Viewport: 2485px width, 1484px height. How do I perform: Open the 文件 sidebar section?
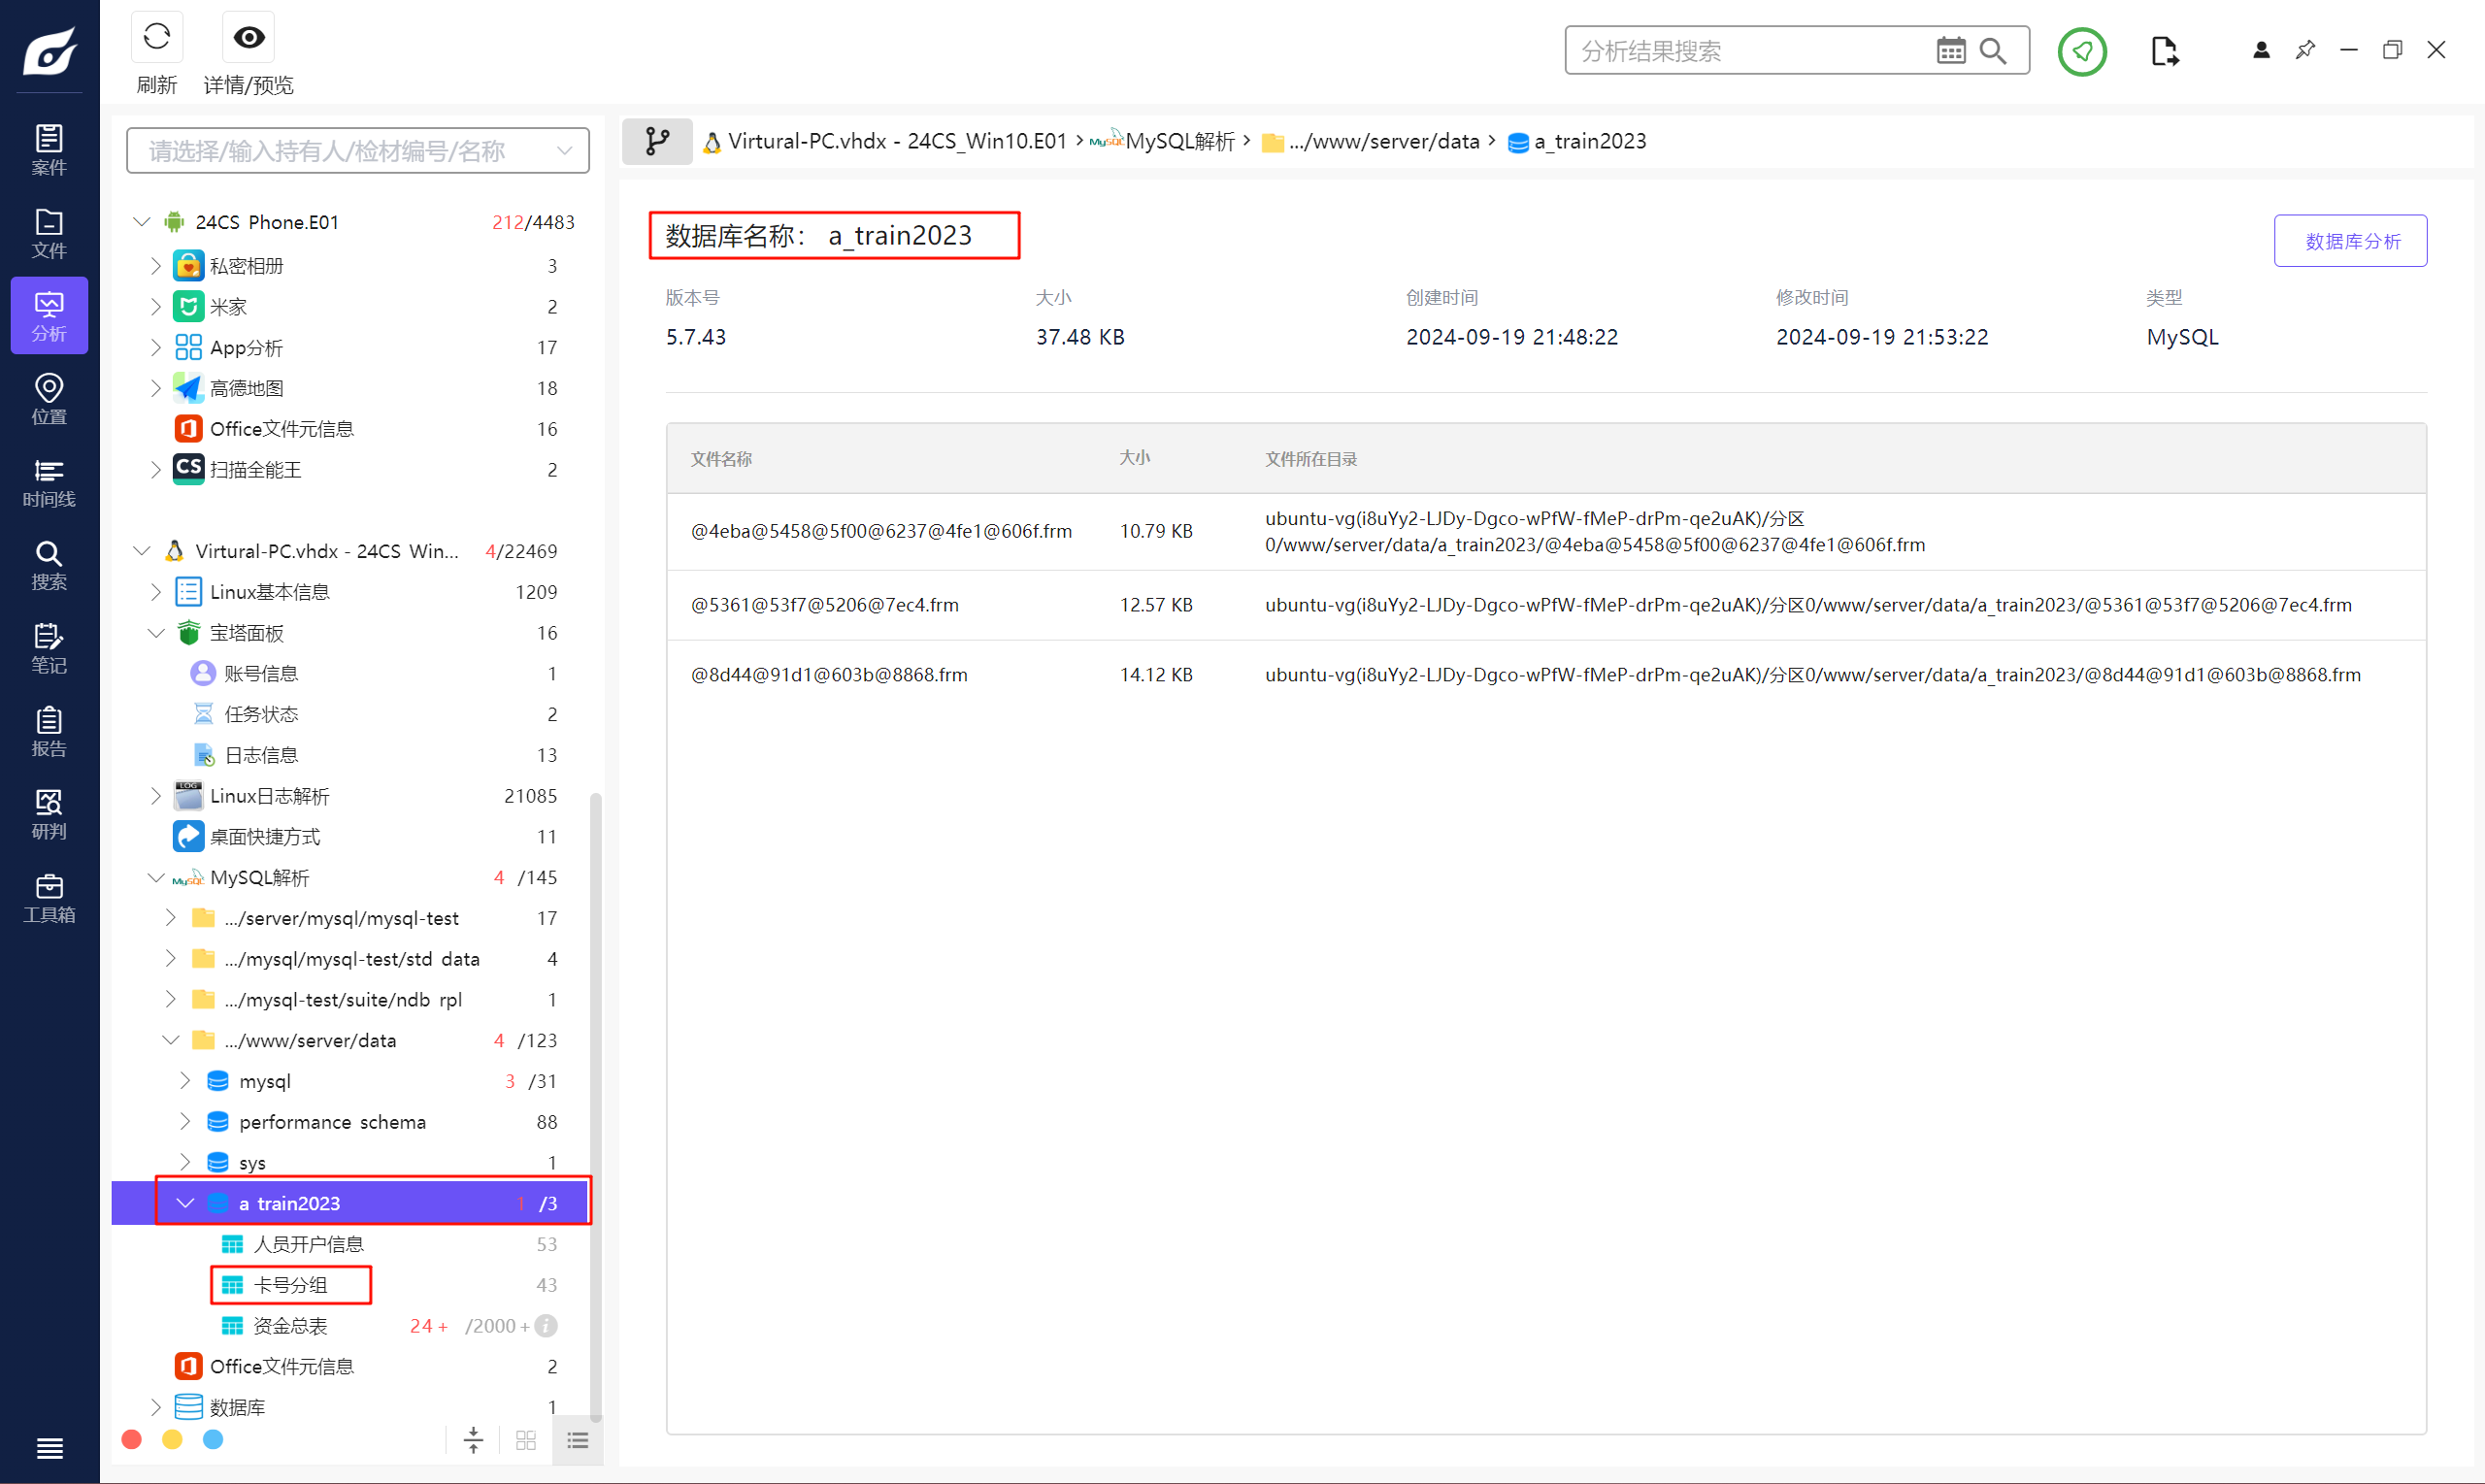point(49,233)
